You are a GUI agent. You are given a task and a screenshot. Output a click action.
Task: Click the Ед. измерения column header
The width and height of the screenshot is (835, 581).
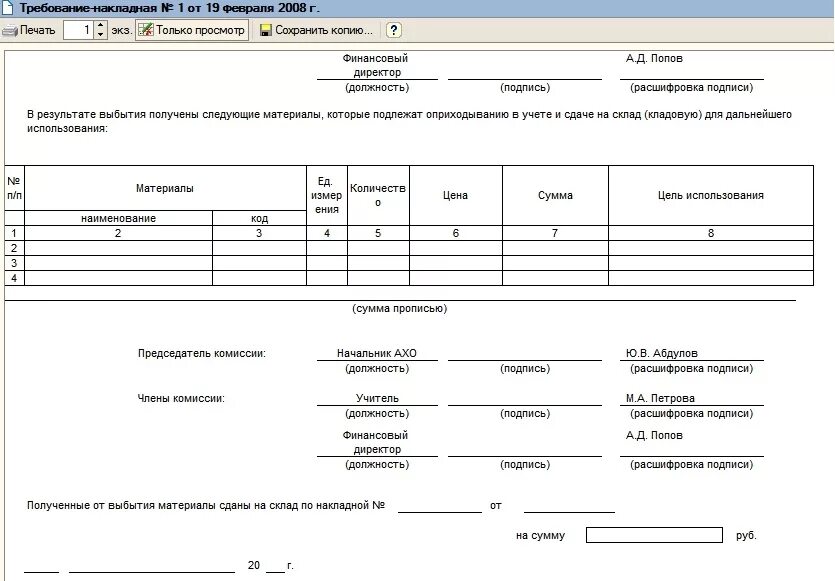(x=327, y=195)
